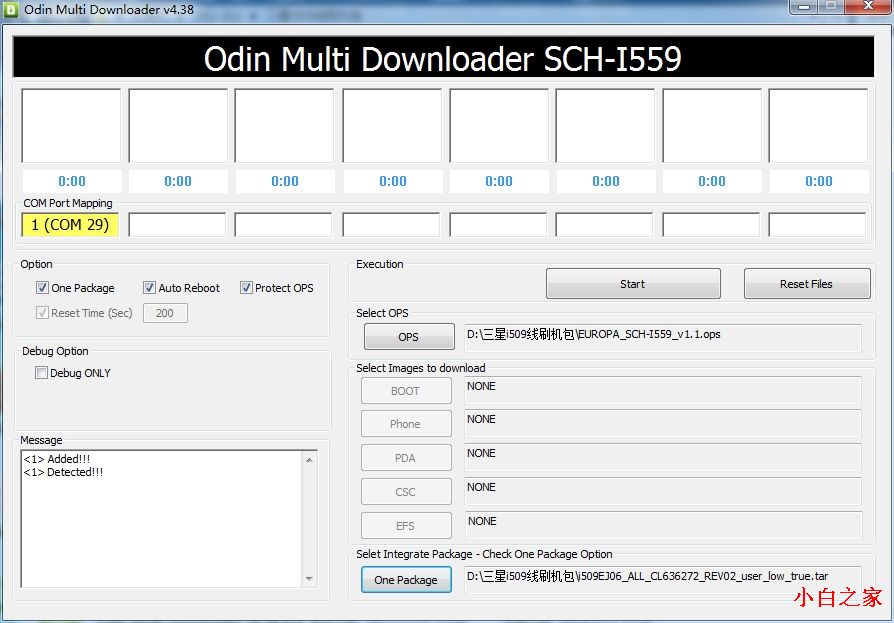894x623 pixels.
Task: Click the Message box scroll down arrow
Action: [x=309, y=579]
